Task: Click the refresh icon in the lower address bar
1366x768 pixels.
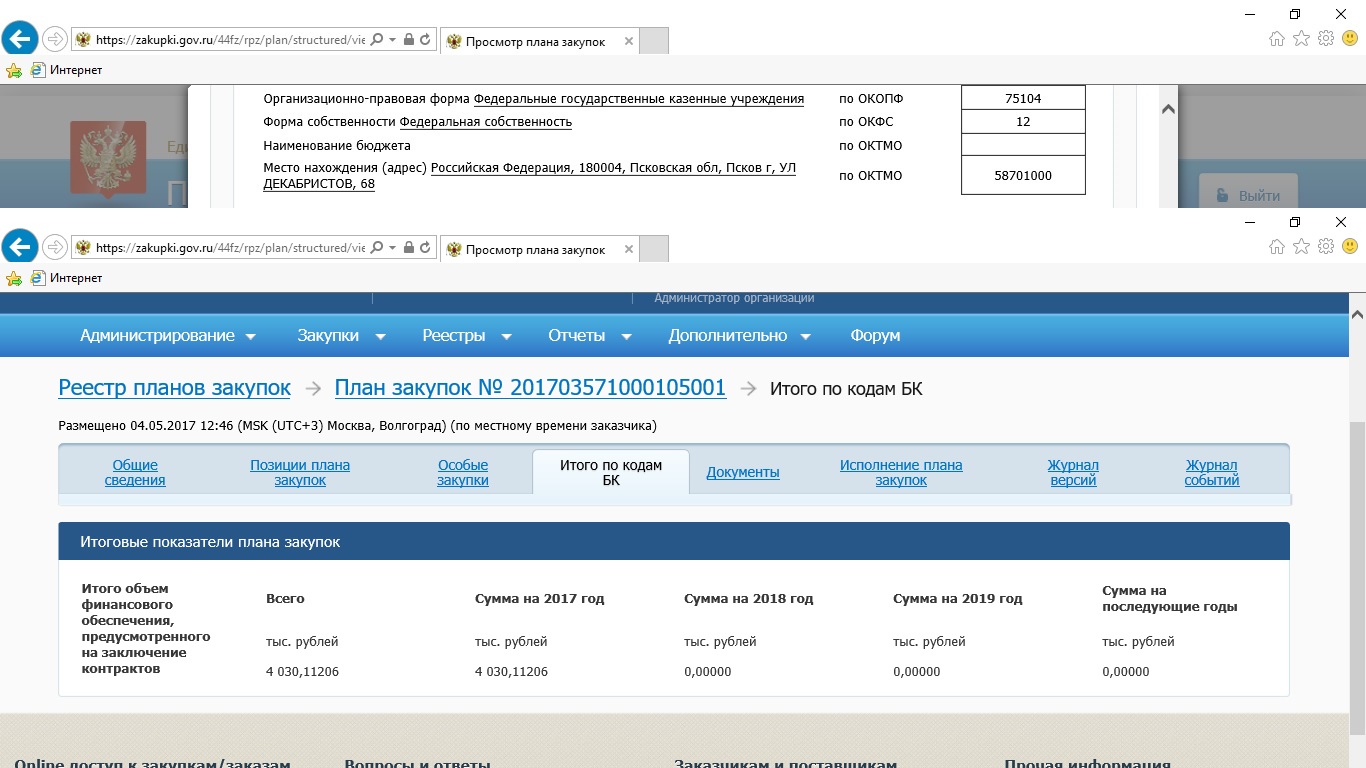Action: pos(425,247)
